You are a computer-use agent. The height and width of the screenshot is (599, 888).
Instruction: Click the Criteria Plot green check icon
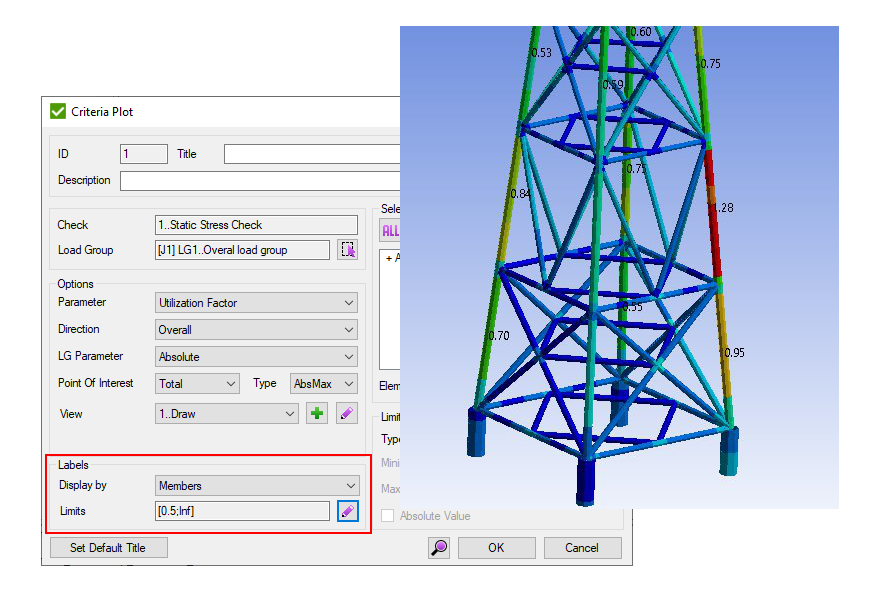point(58,111)
